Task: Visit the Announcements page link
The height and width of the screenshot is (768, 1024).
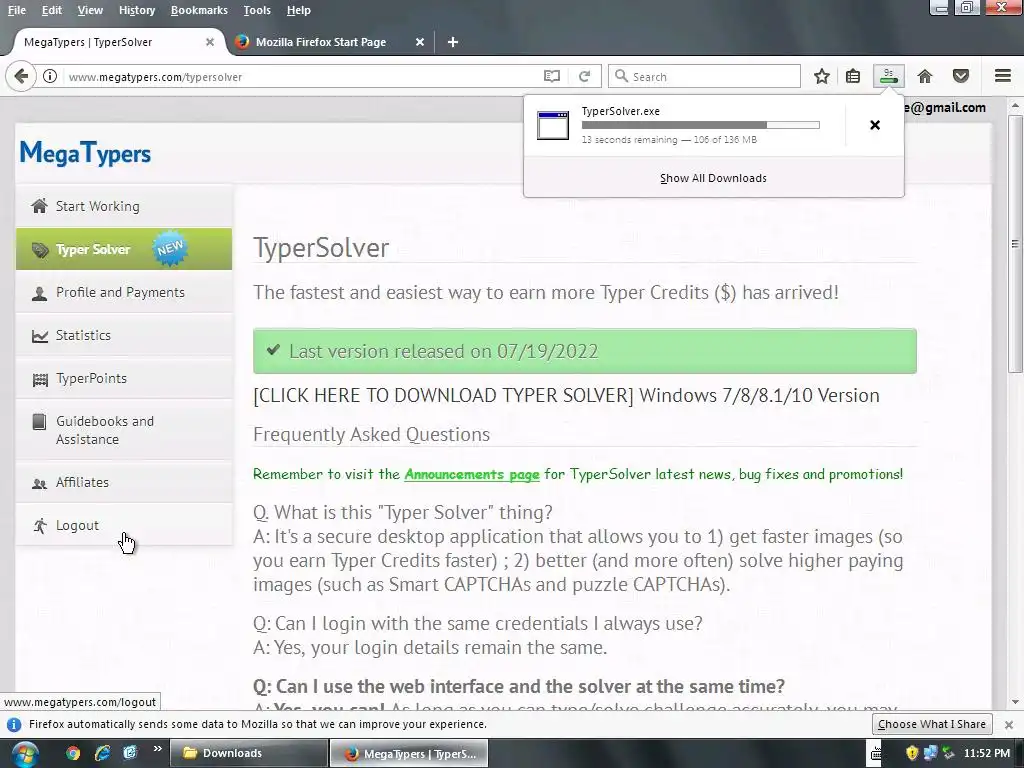Action: coord(472,474)
